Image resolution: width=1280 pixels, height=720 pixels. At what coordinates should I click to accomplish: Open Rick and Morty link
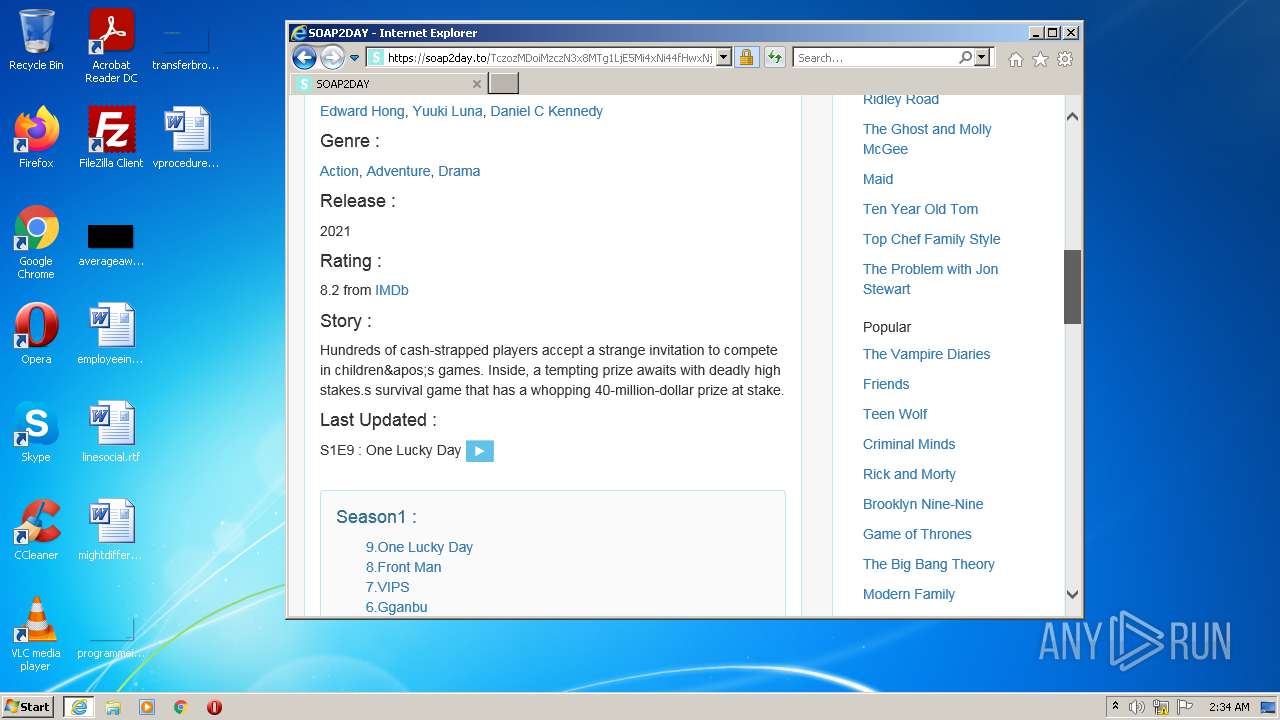click(x=909, y=474)
